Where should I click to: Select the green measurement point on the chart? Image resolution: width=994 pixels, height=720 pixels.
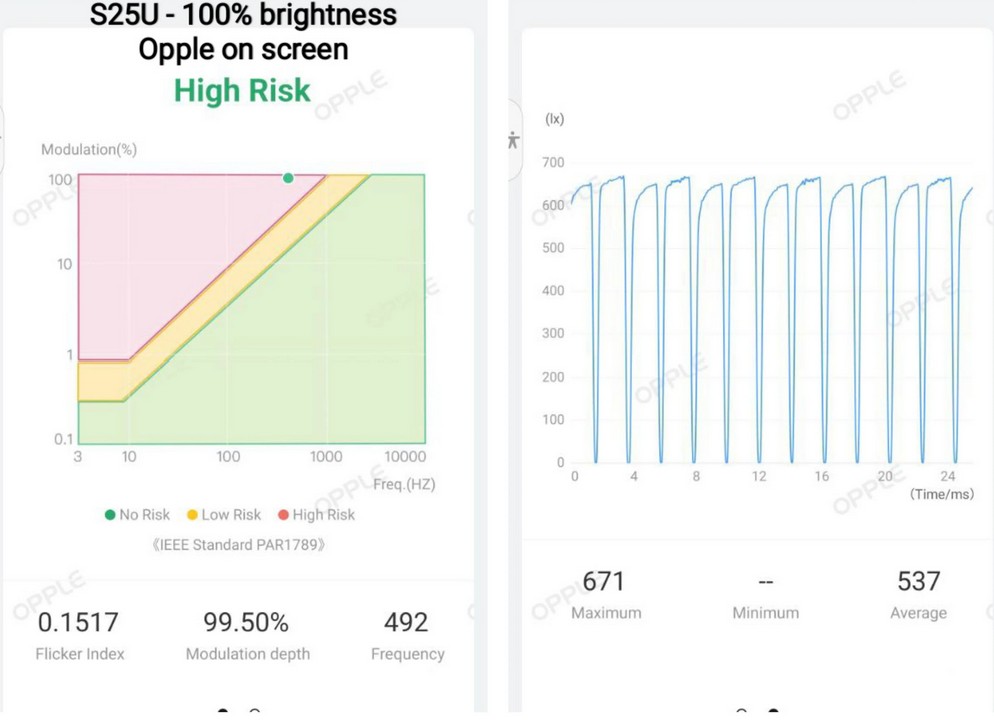(x=288, y=178)
